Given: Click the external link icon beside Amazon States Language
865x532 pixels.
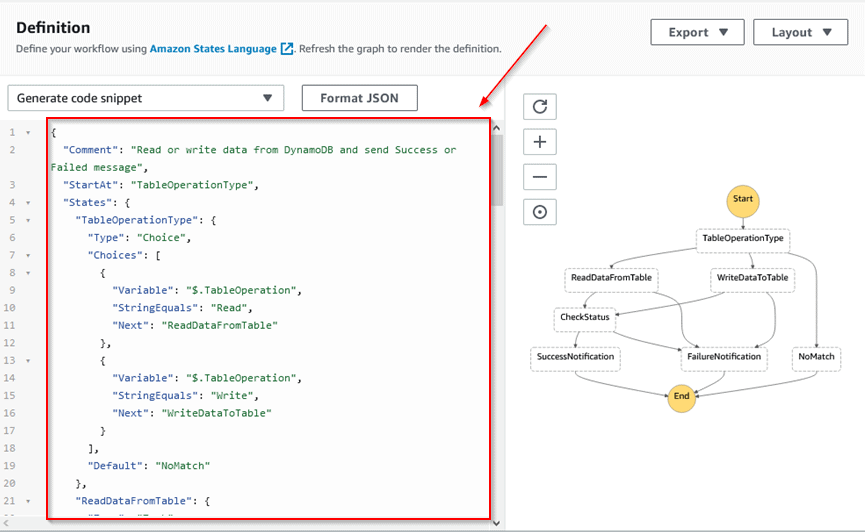Looking at the screenshot, I should click(x=287, y=48).
